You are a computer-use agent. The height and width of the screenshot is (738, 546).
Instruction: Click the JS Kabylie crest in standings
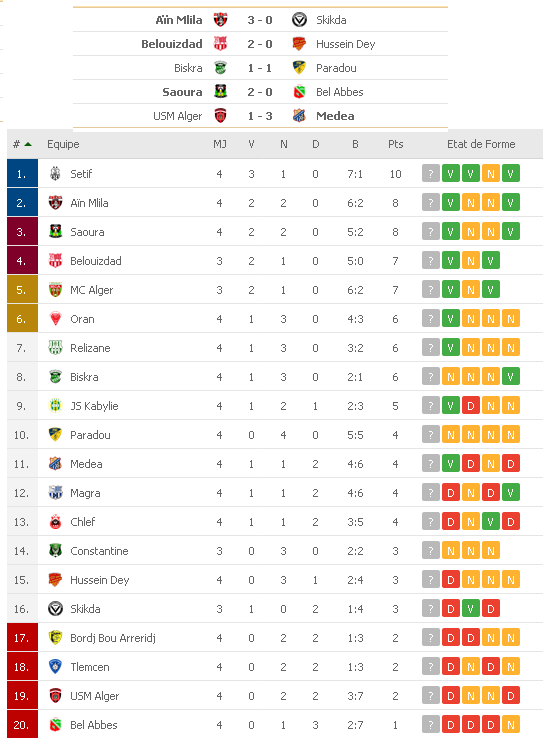(x=55, y=406)
